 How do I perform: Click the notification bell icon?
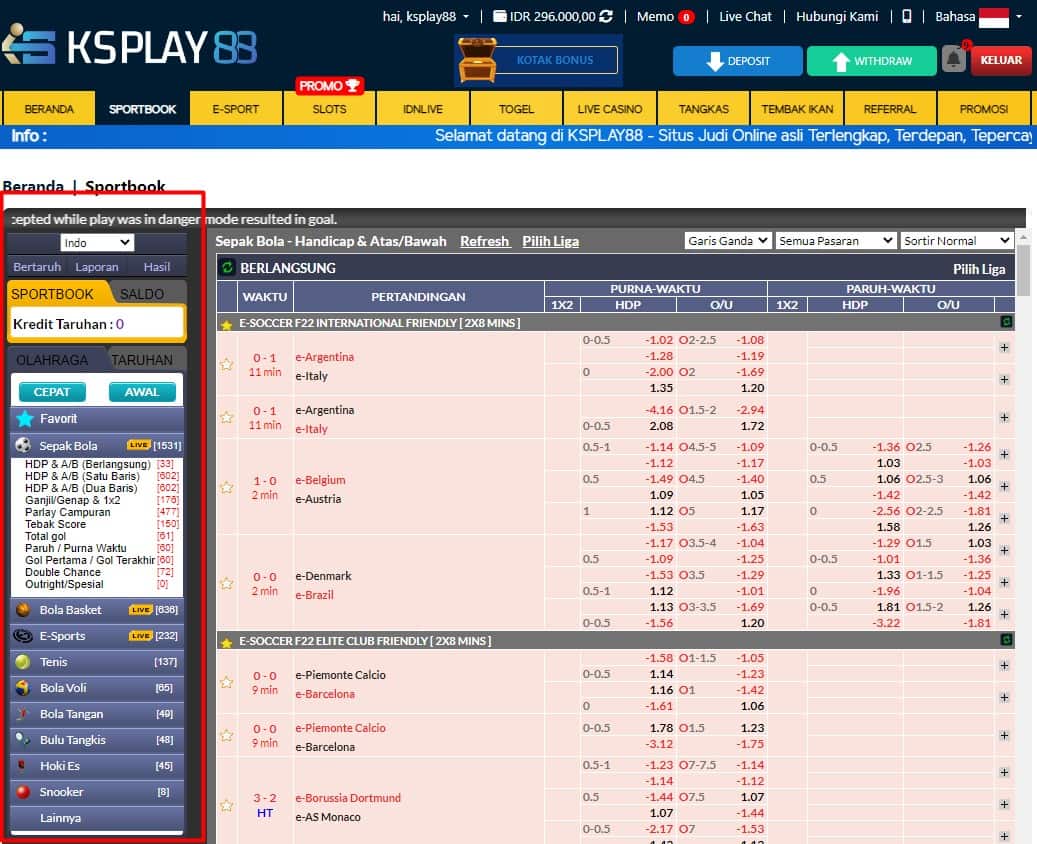coord(953,60)
